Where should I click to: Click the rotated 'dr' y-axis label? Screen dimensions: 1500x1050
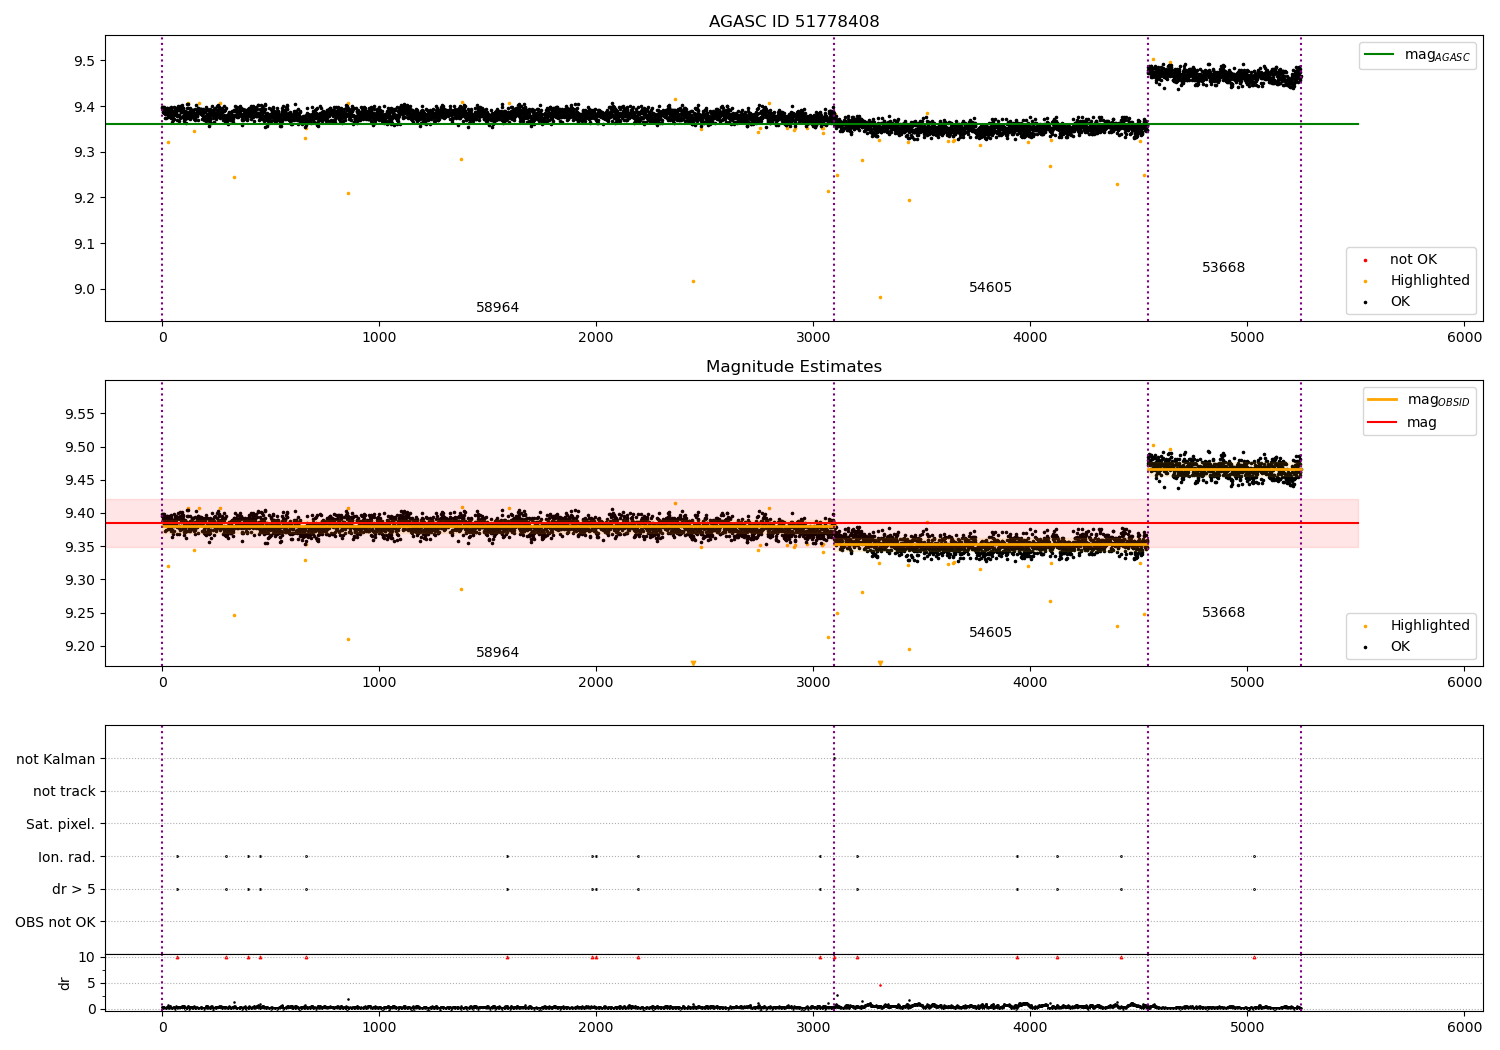pos(65,983)
